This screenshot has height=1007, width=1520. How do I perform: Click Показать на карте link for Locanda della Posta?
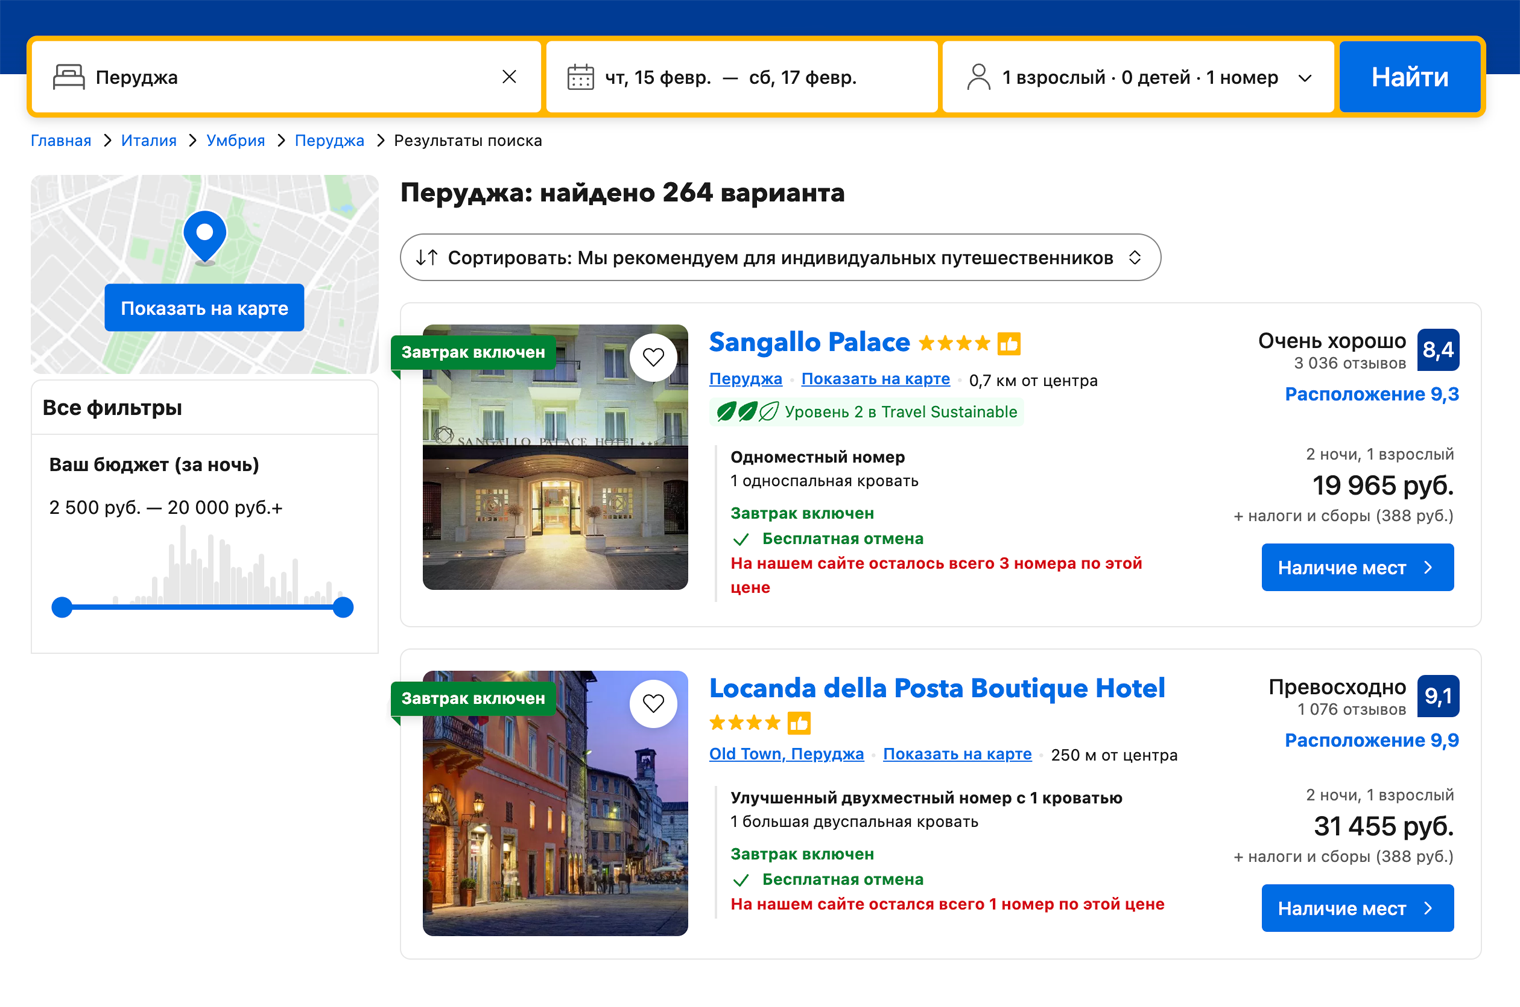[957, 754]
